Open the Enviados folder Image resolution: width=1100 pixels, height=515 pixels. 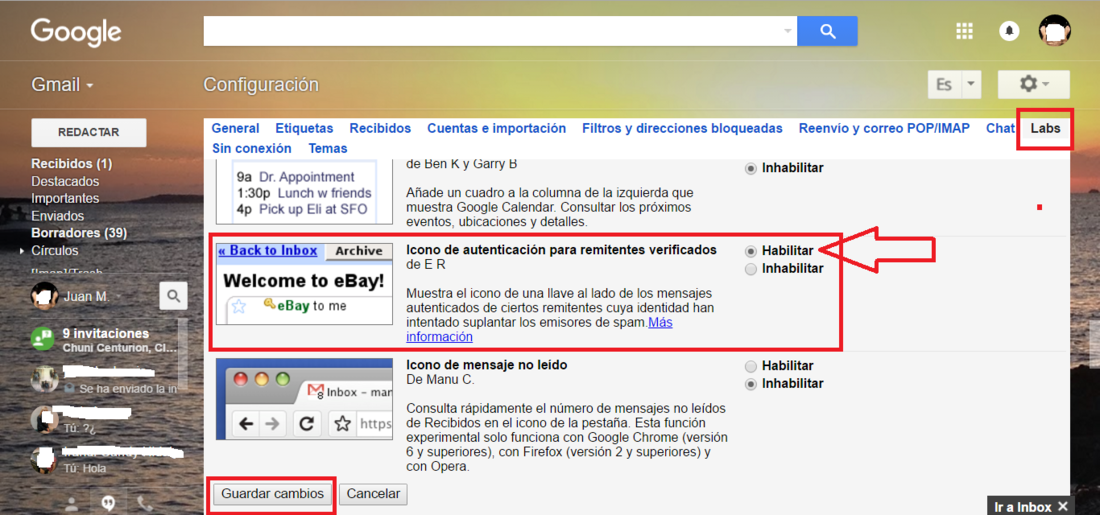pos(58,216)
